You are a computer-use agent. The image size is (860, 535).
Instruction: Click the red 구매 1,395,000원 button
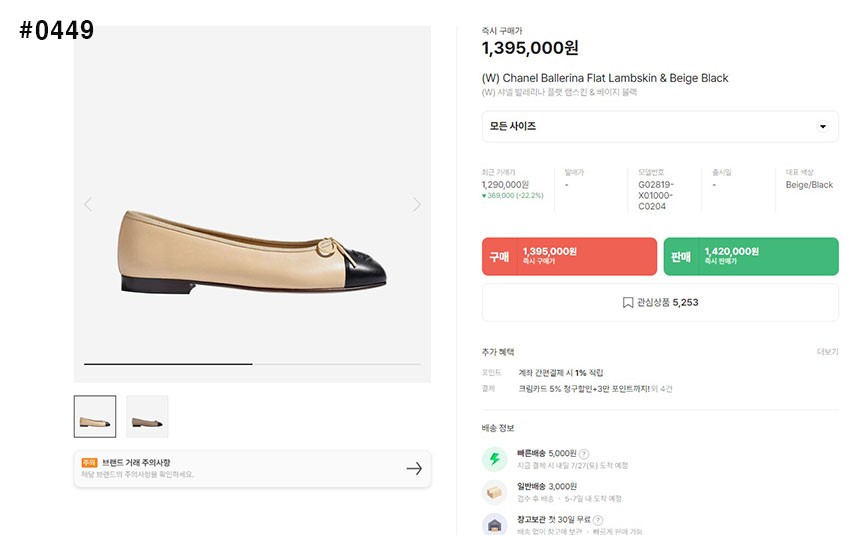(x=569, y=256)
